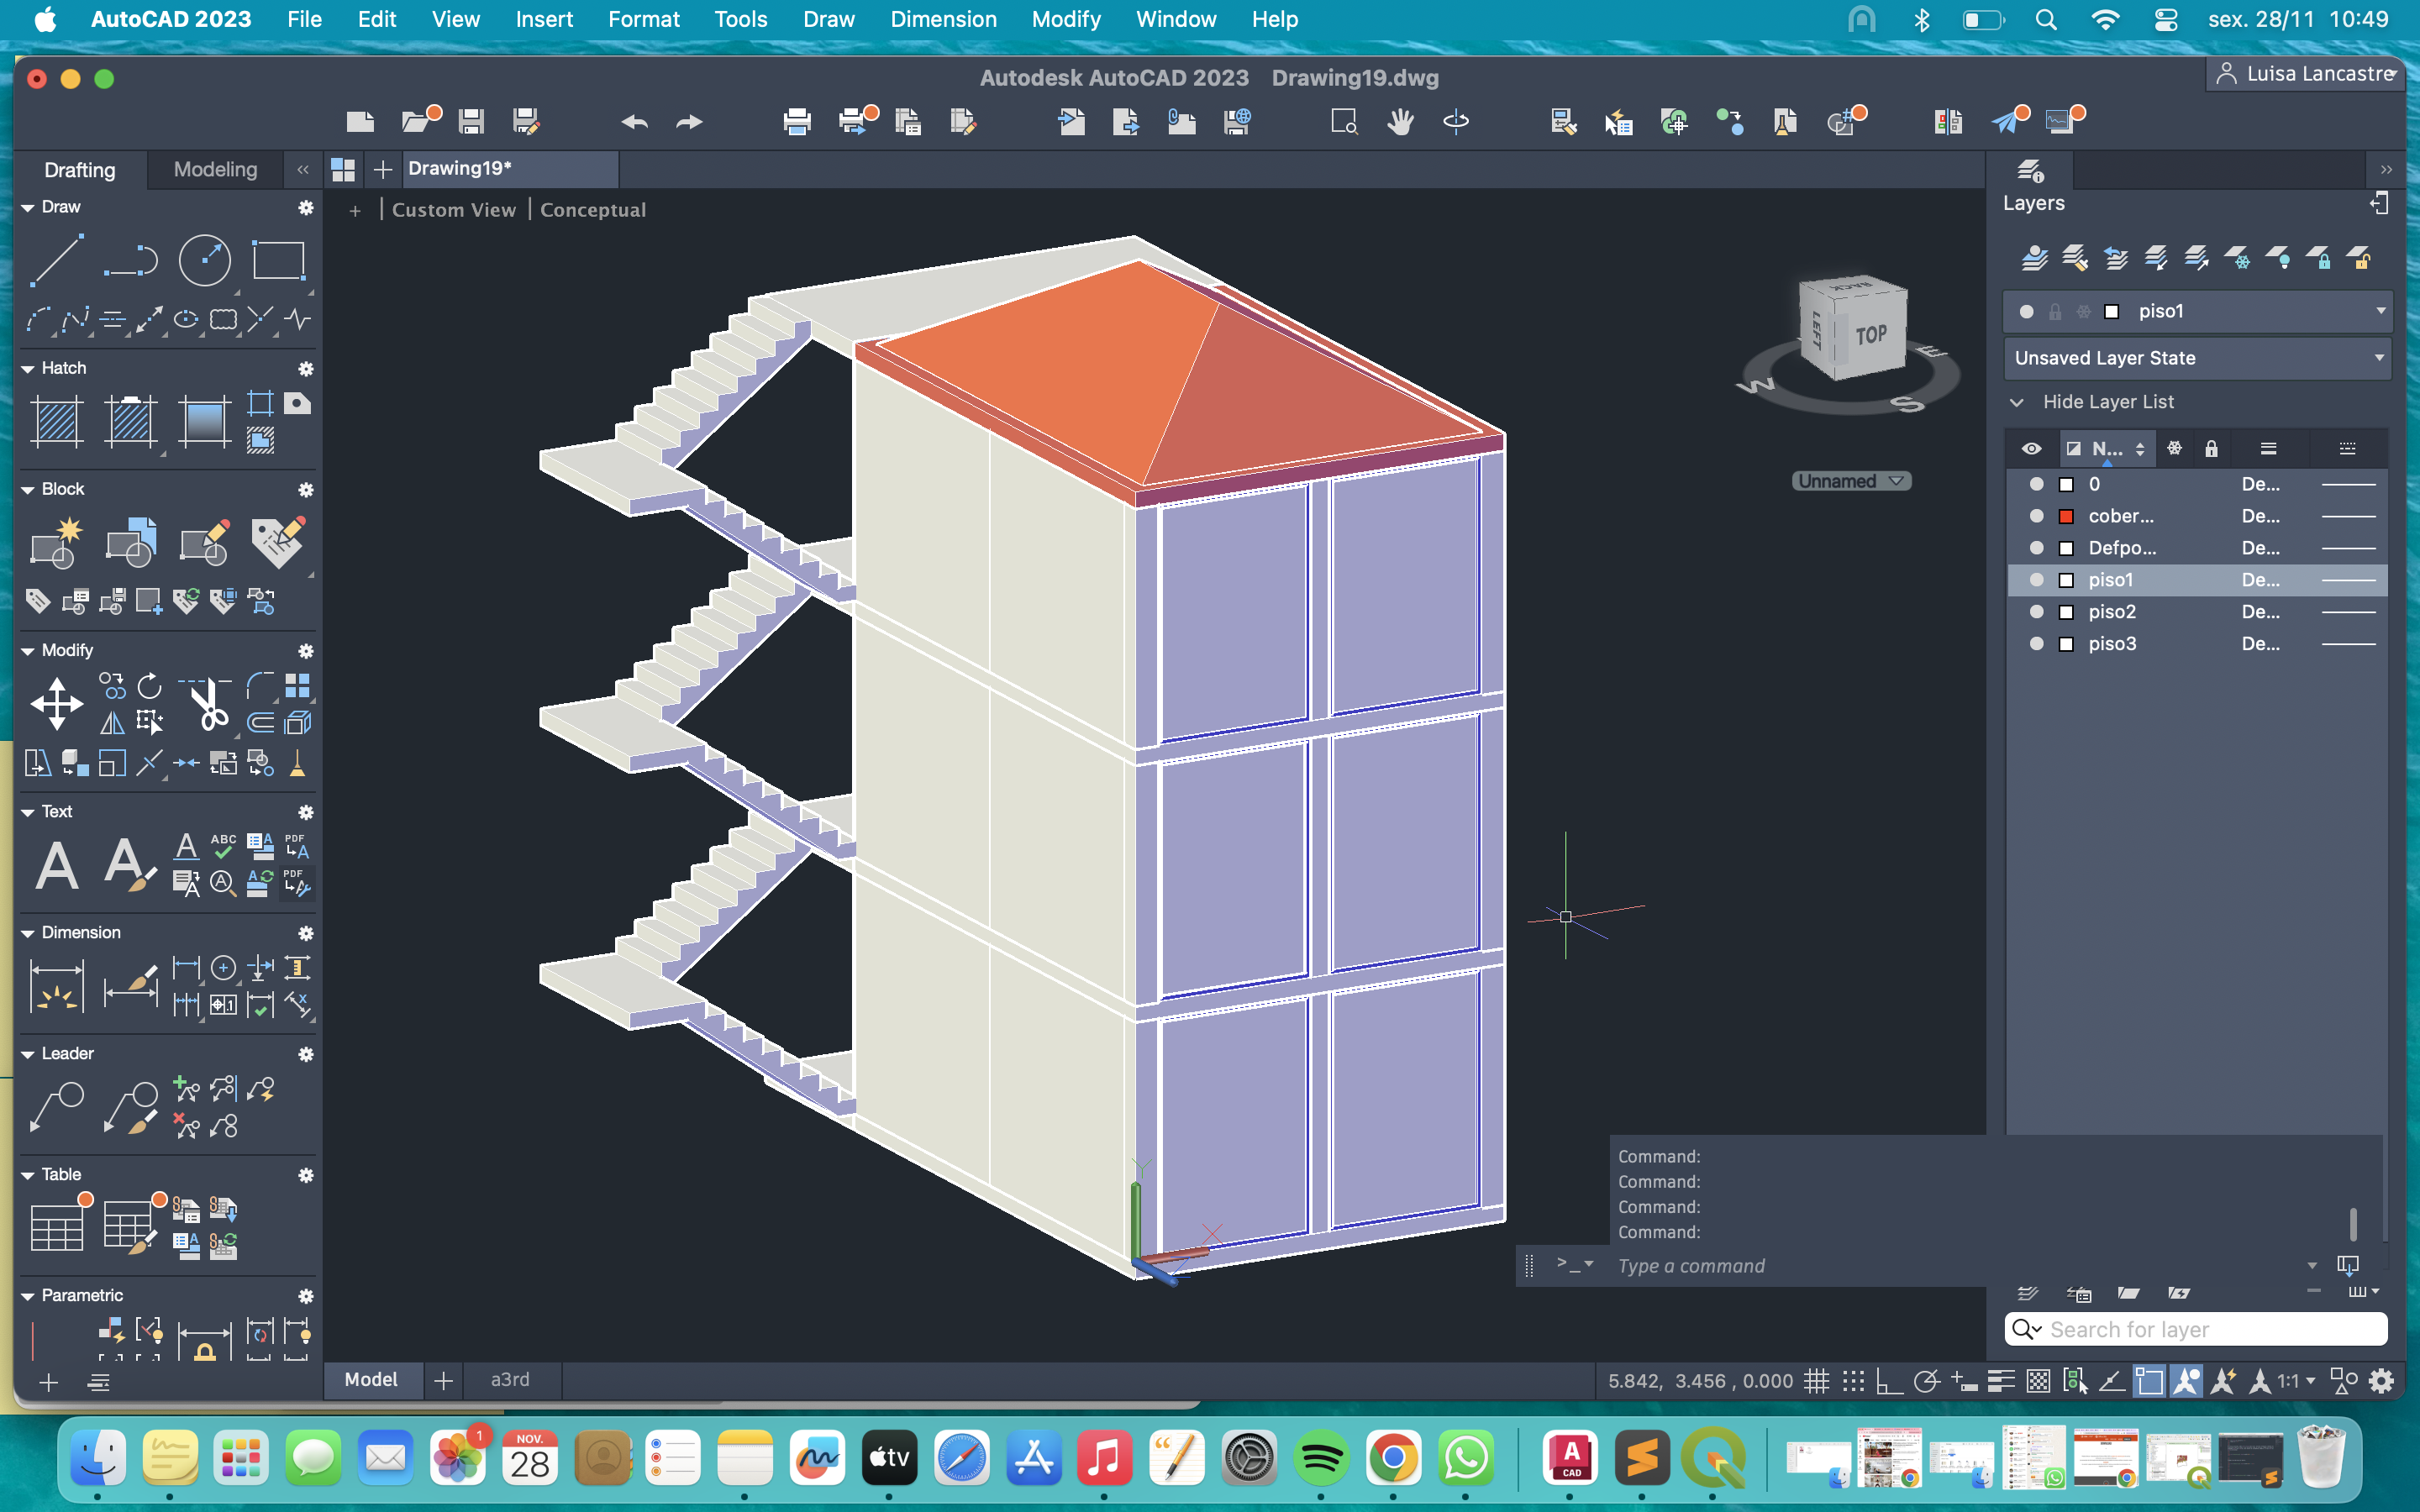Click the Move tool in Modify

(56, 704)
